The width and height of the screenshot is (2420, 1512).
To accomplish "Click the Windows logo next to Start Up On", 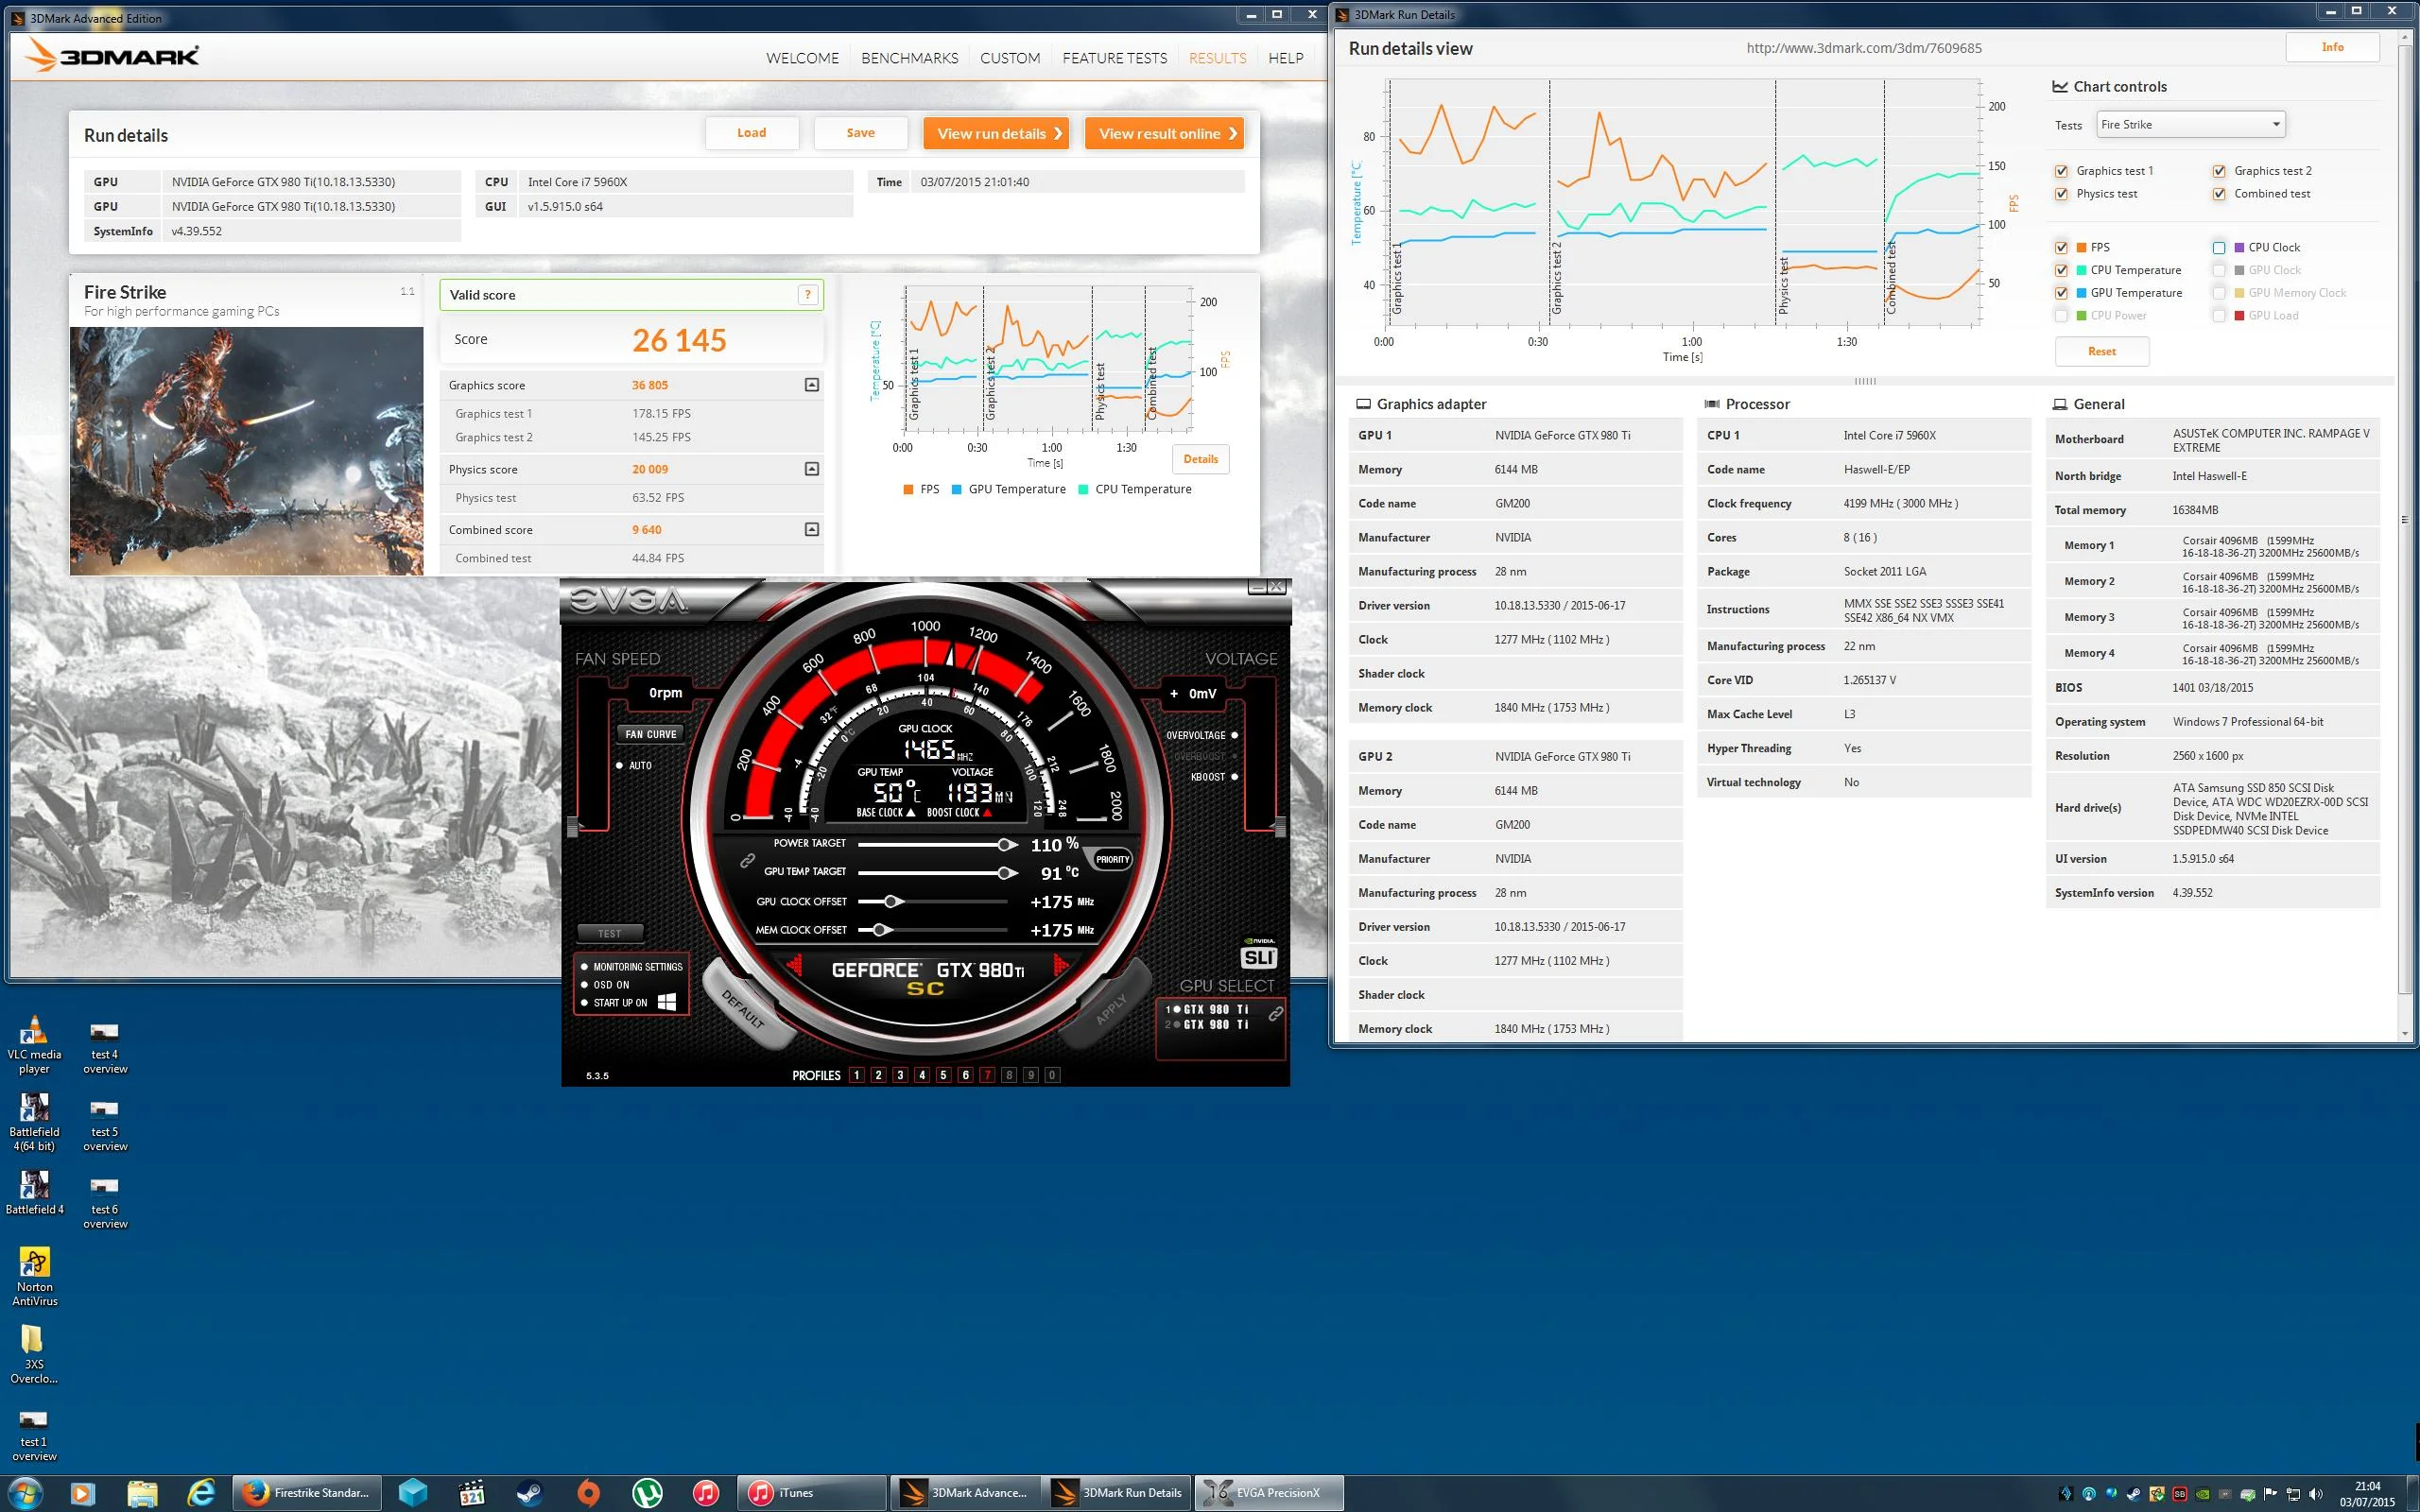I will pyautogui.click(x=667, y=1002).
